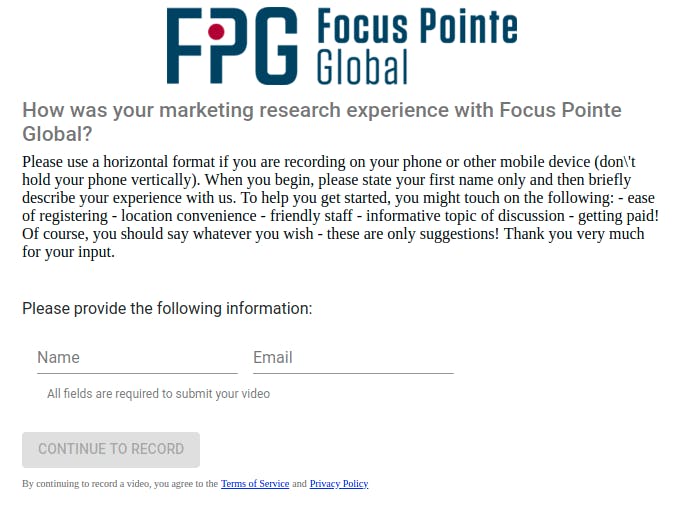This screenshot has width=676, height=511.
Task: Click the underline beneath the Name field
Action: pos(137,373)
